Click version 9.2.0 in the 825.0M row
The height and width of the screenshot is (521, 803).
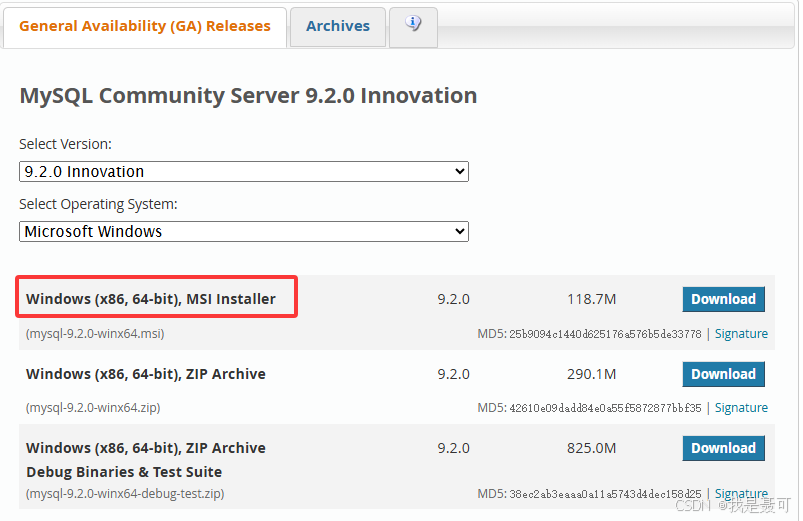tap(453, 448)
